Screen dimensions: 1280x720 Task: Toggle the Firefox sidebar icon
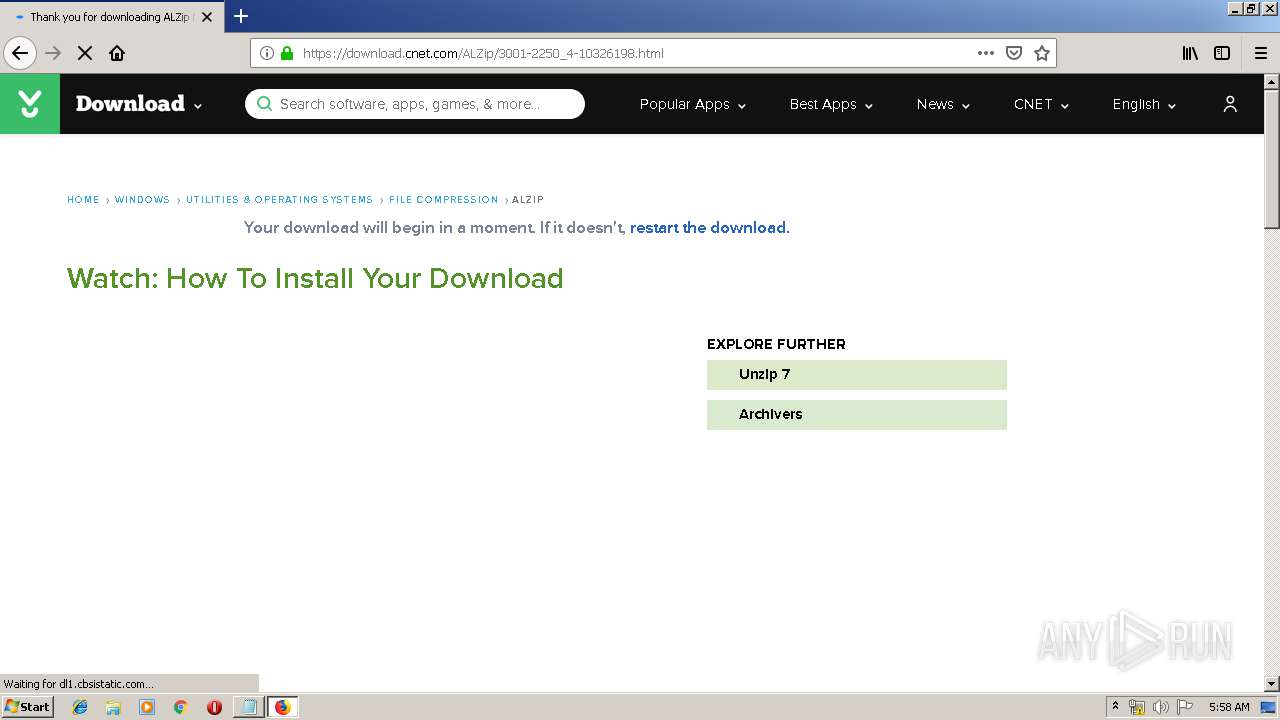pyautogui.click(x=1222, y=53)
